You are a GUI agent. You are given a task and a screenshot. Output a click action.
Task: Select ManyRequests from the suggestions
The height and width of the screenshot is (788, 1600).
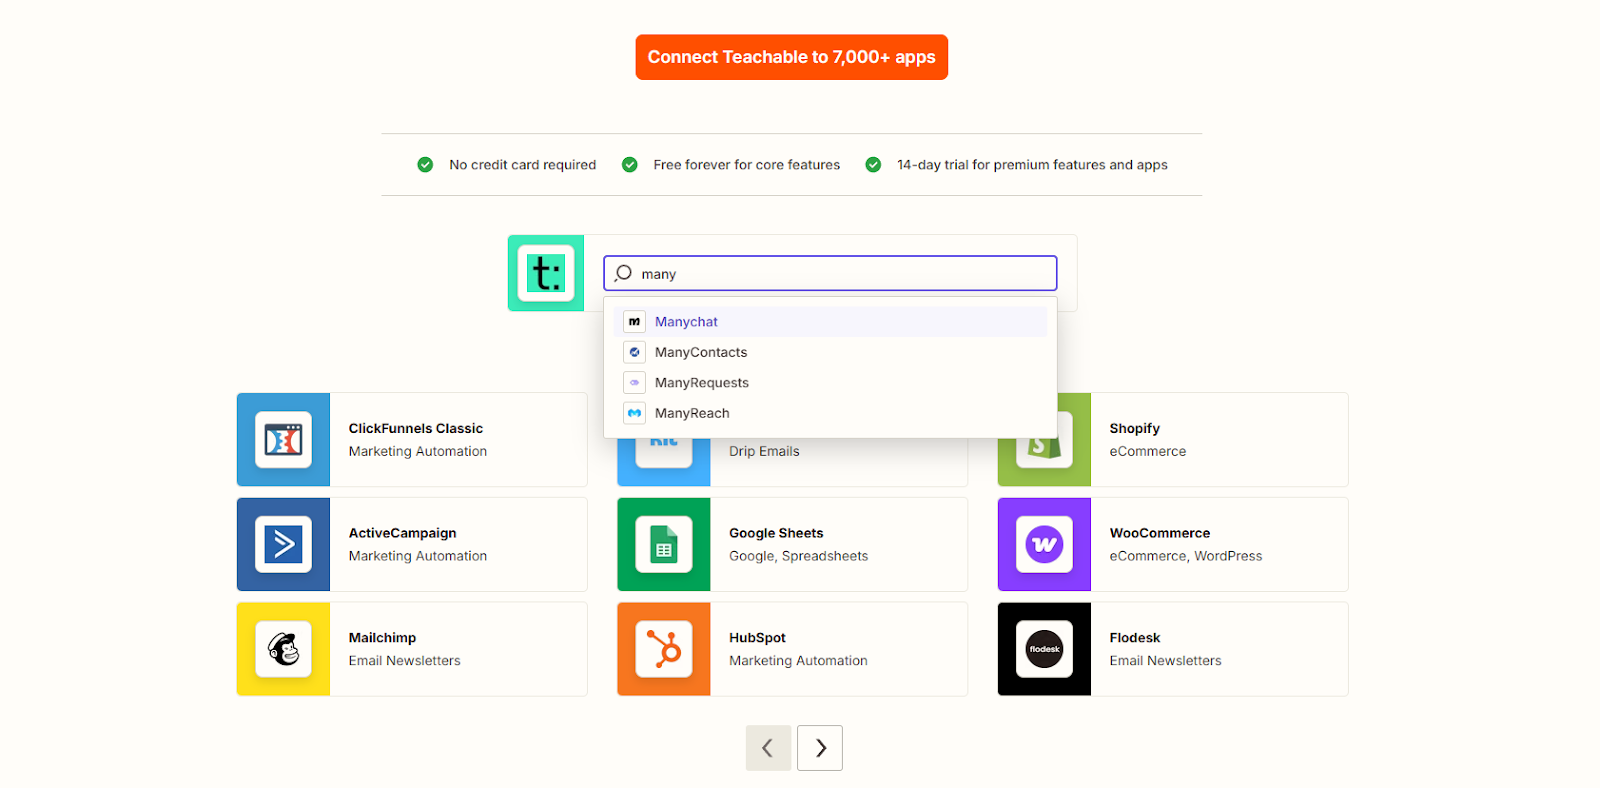pos(830,383)
